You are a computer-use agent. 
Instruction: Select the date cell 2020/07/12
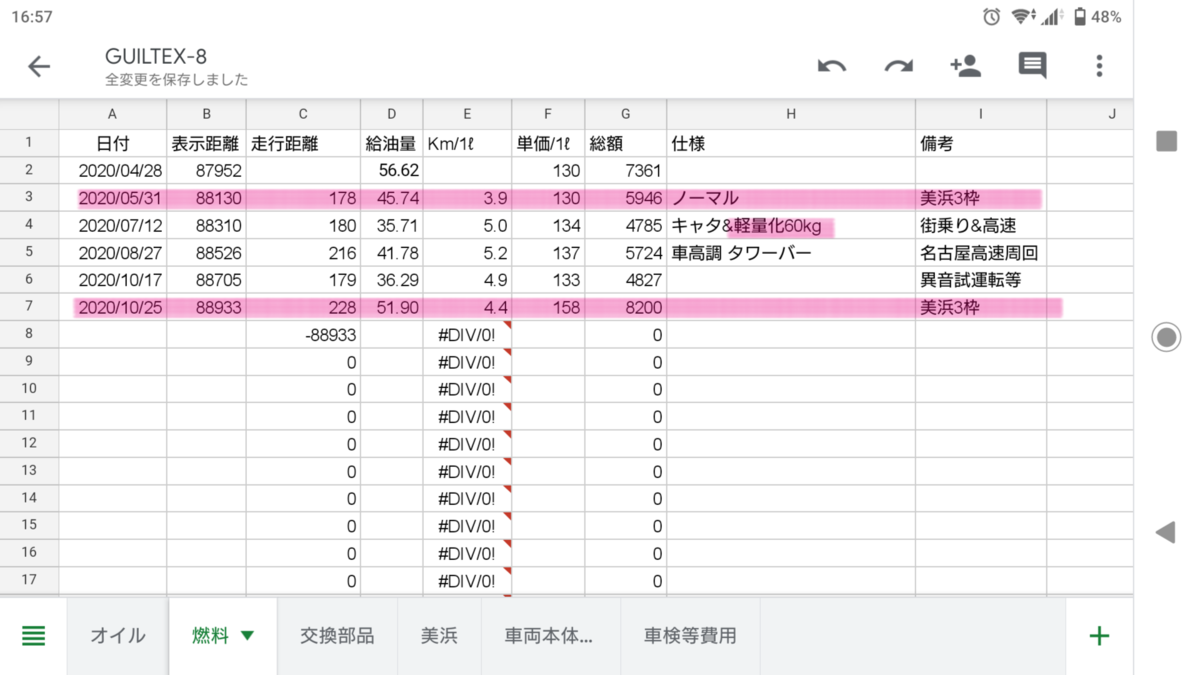click(x=113, y=226)
